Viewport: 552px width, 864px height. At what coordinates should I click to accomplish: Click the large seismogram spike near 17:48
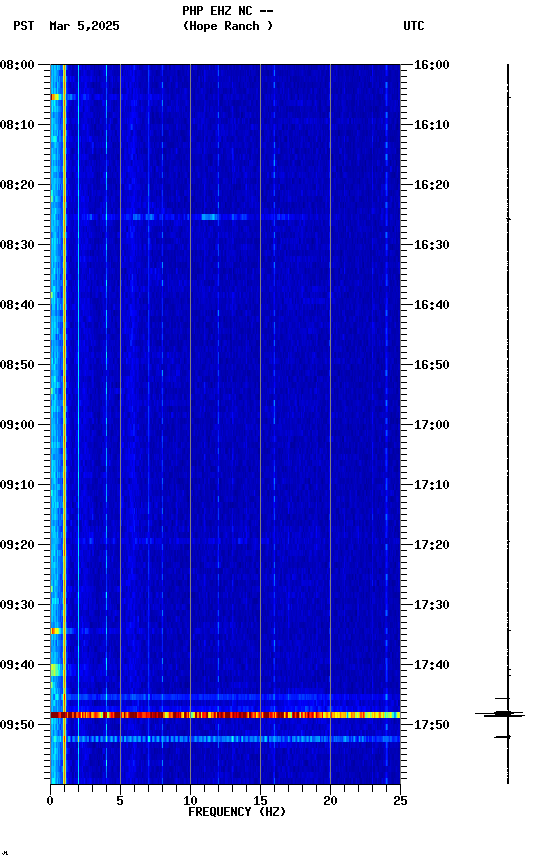coord(500,715)
